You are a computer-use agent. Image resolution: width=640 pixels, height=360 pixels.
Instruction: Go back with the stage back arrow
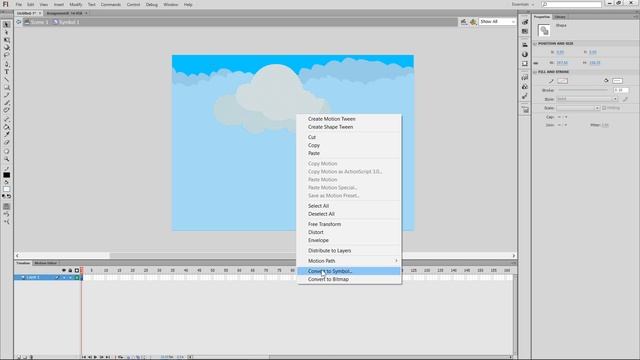point(19,22)
